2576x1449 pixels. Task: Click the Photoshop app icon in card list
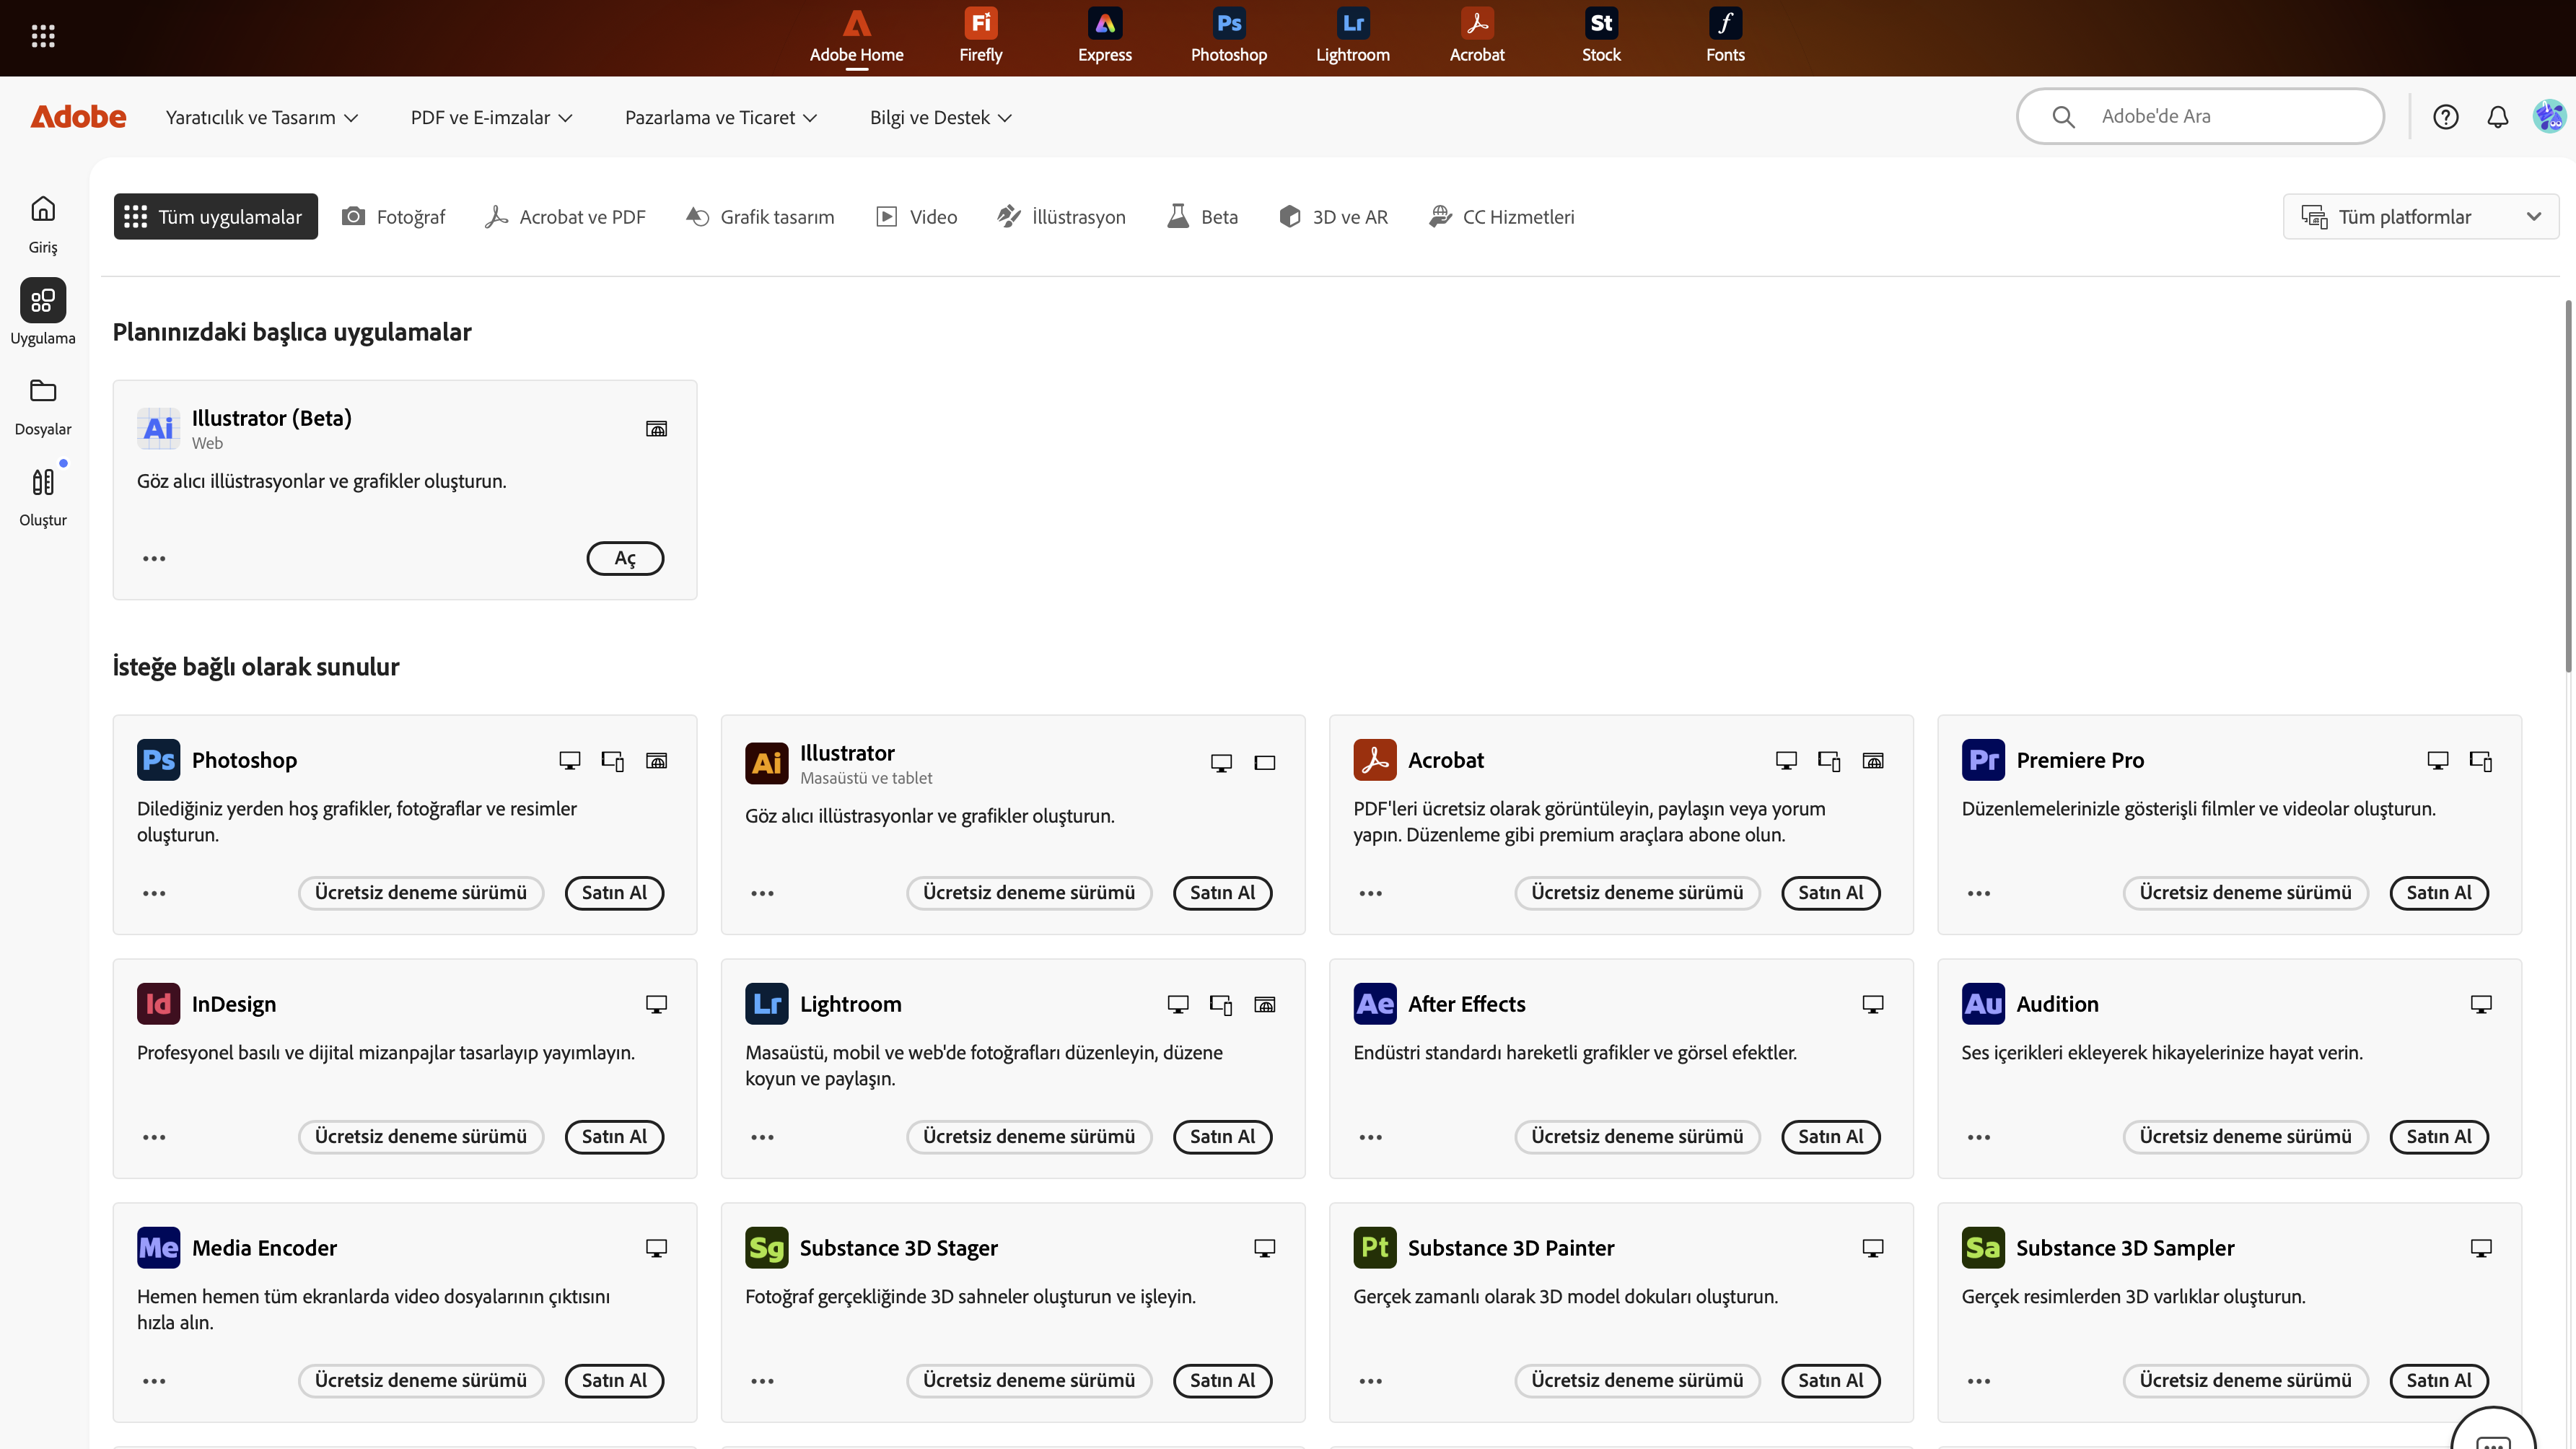click(x=158, y=760)
